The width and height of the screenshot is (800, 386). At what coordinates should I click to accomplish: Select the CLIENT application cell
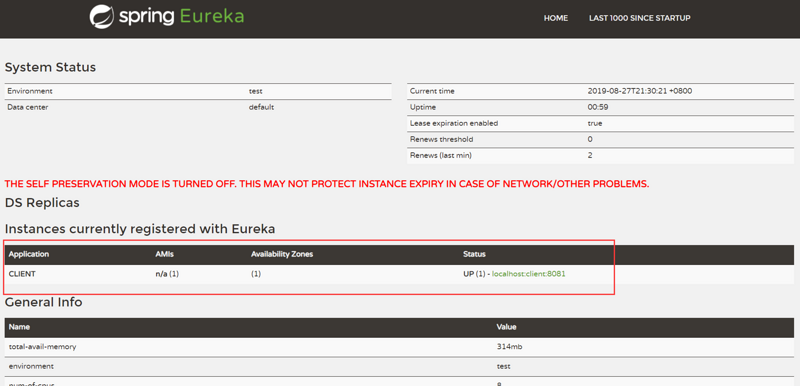click(x=22, y=274)
